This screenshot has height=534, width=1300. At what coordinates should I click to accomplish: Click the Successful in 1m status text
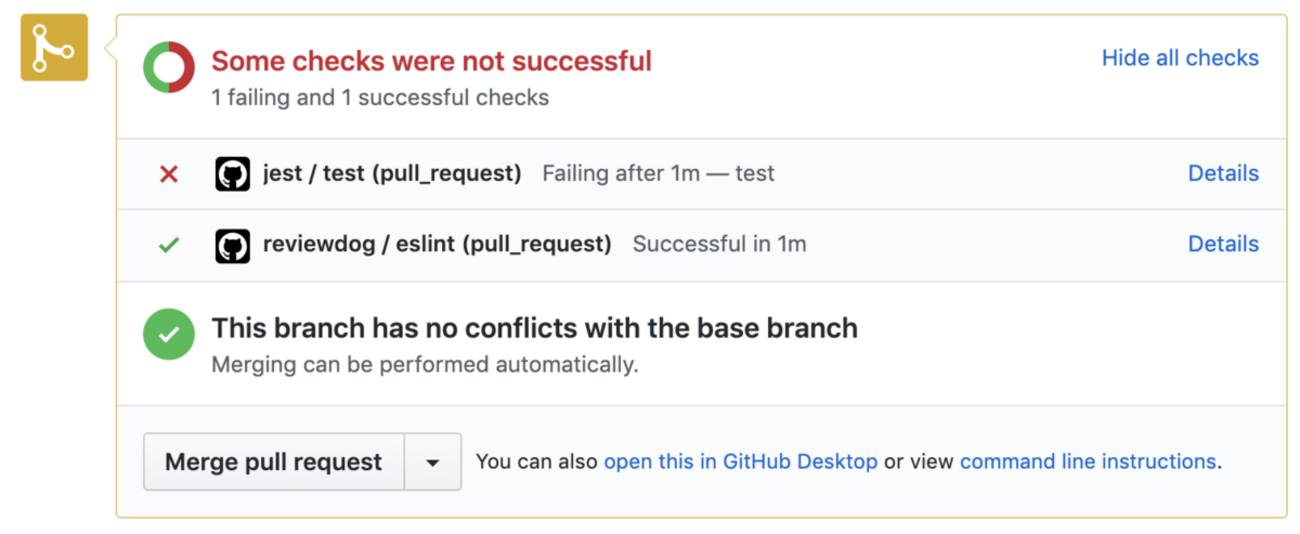pos(719,245)
